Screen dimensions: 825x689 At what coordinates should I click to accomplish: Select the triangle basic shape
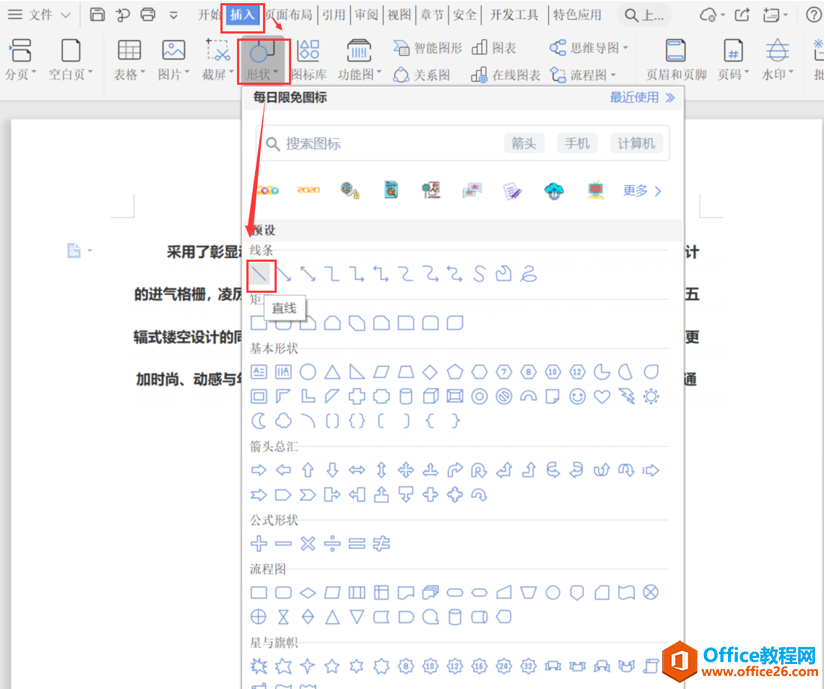(x=333, y=372)
